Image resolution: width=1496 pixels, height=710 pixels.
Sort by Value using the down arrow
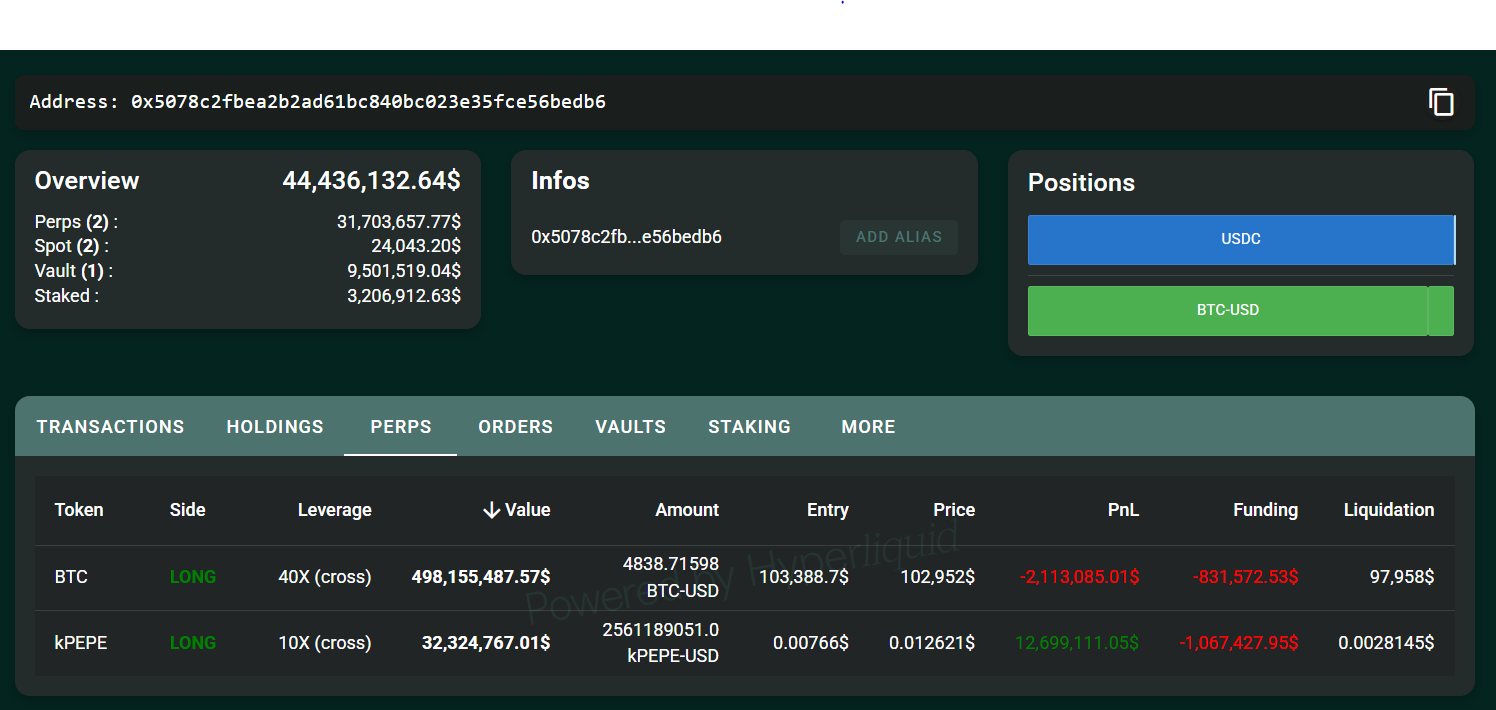[491, 510]
